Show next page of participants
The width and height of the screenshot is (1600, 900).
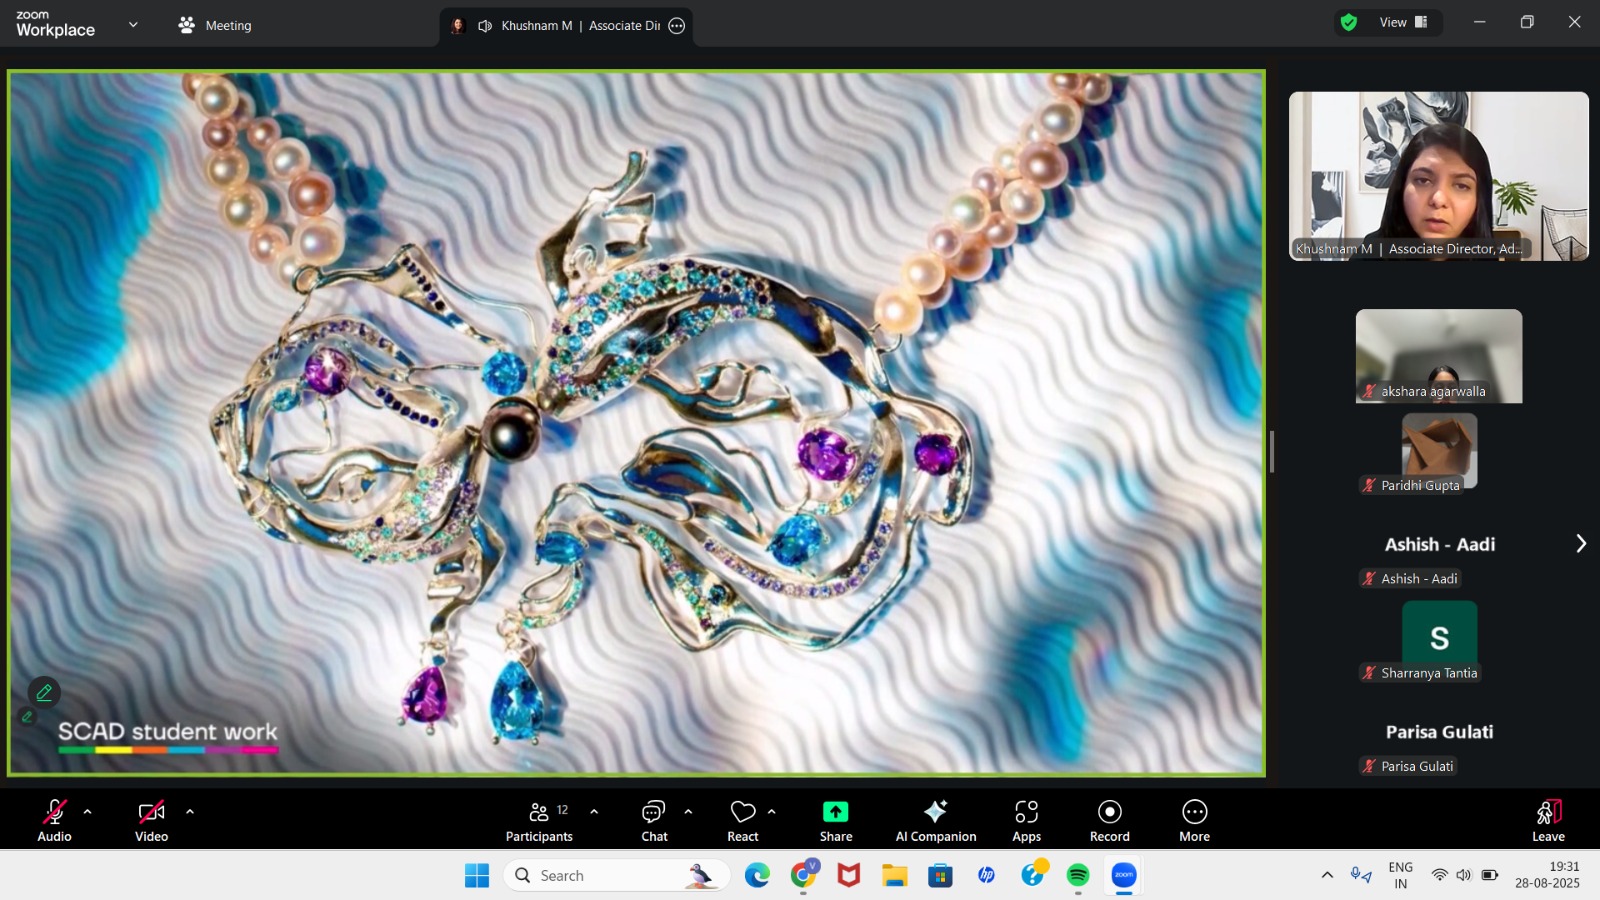coord(1580,543)
